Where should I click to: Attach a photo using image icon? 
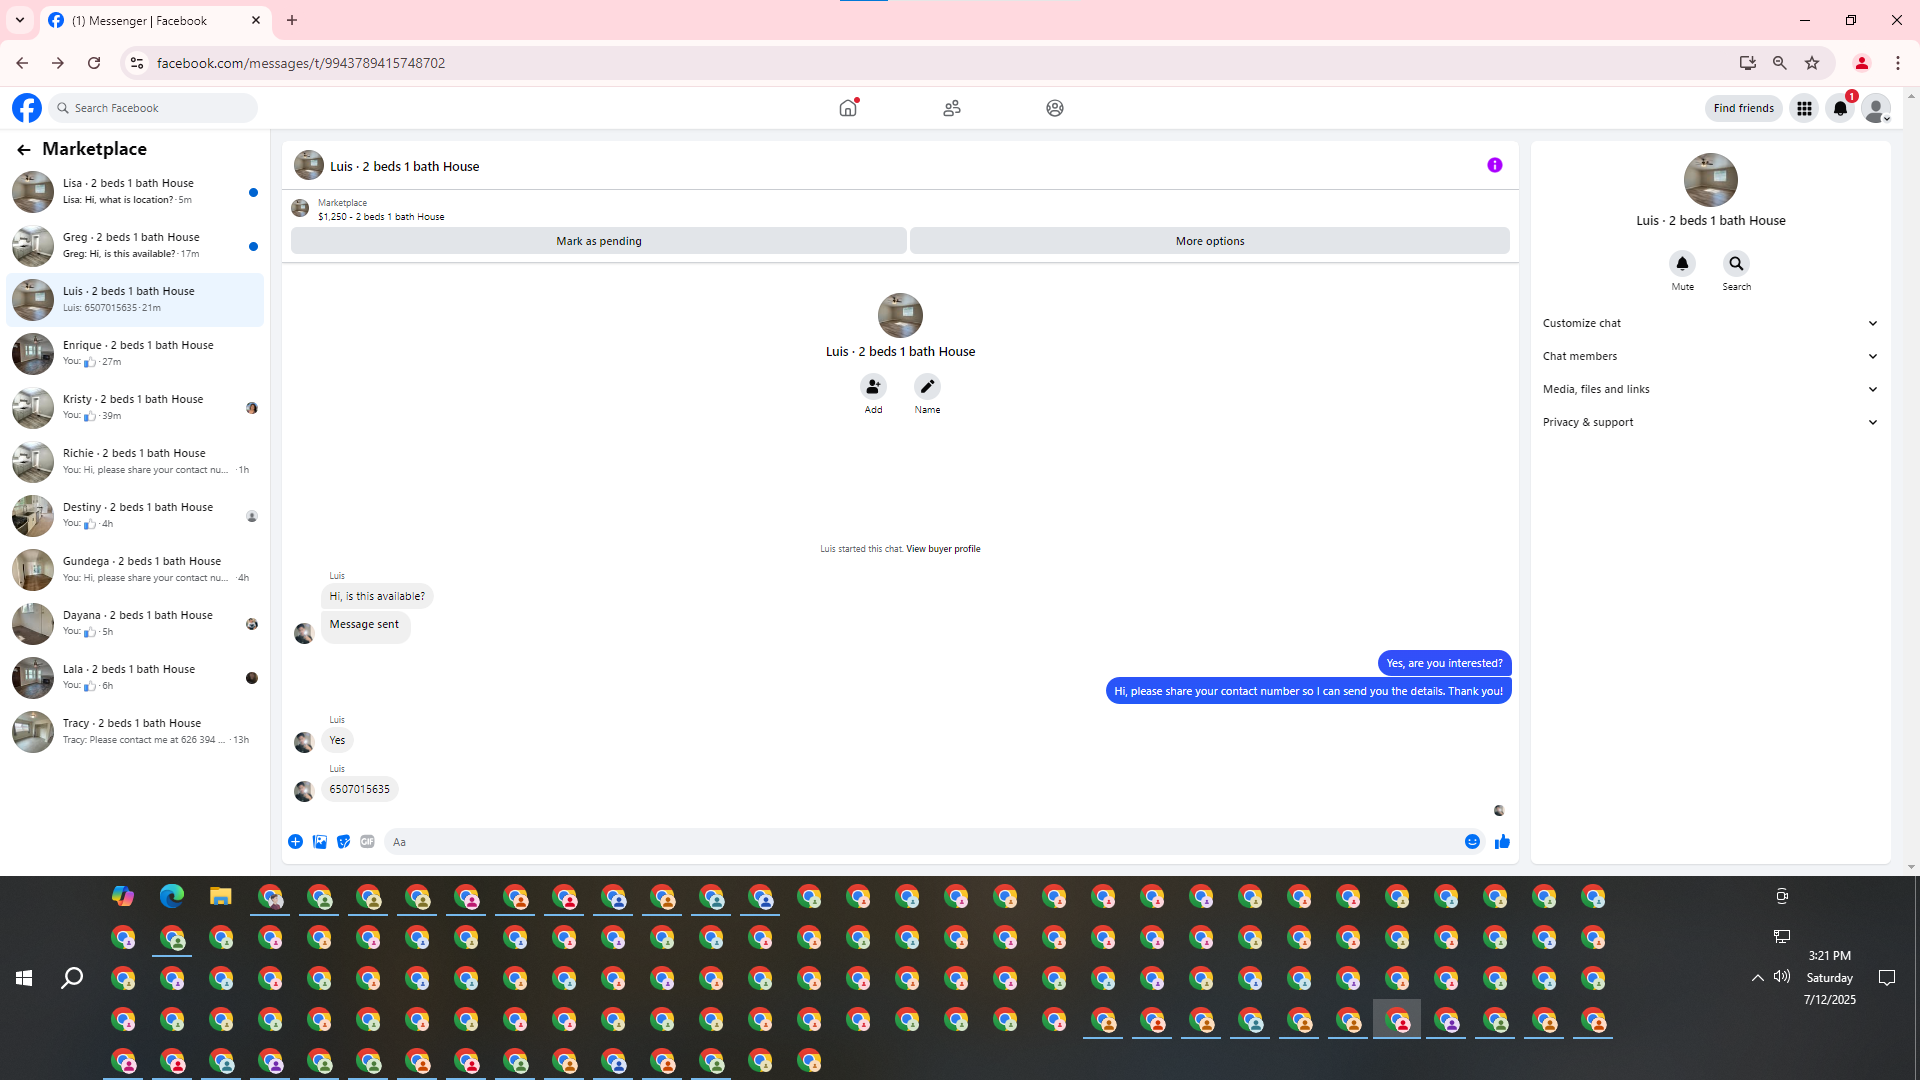pyautogui.click(x=319, y=842)
